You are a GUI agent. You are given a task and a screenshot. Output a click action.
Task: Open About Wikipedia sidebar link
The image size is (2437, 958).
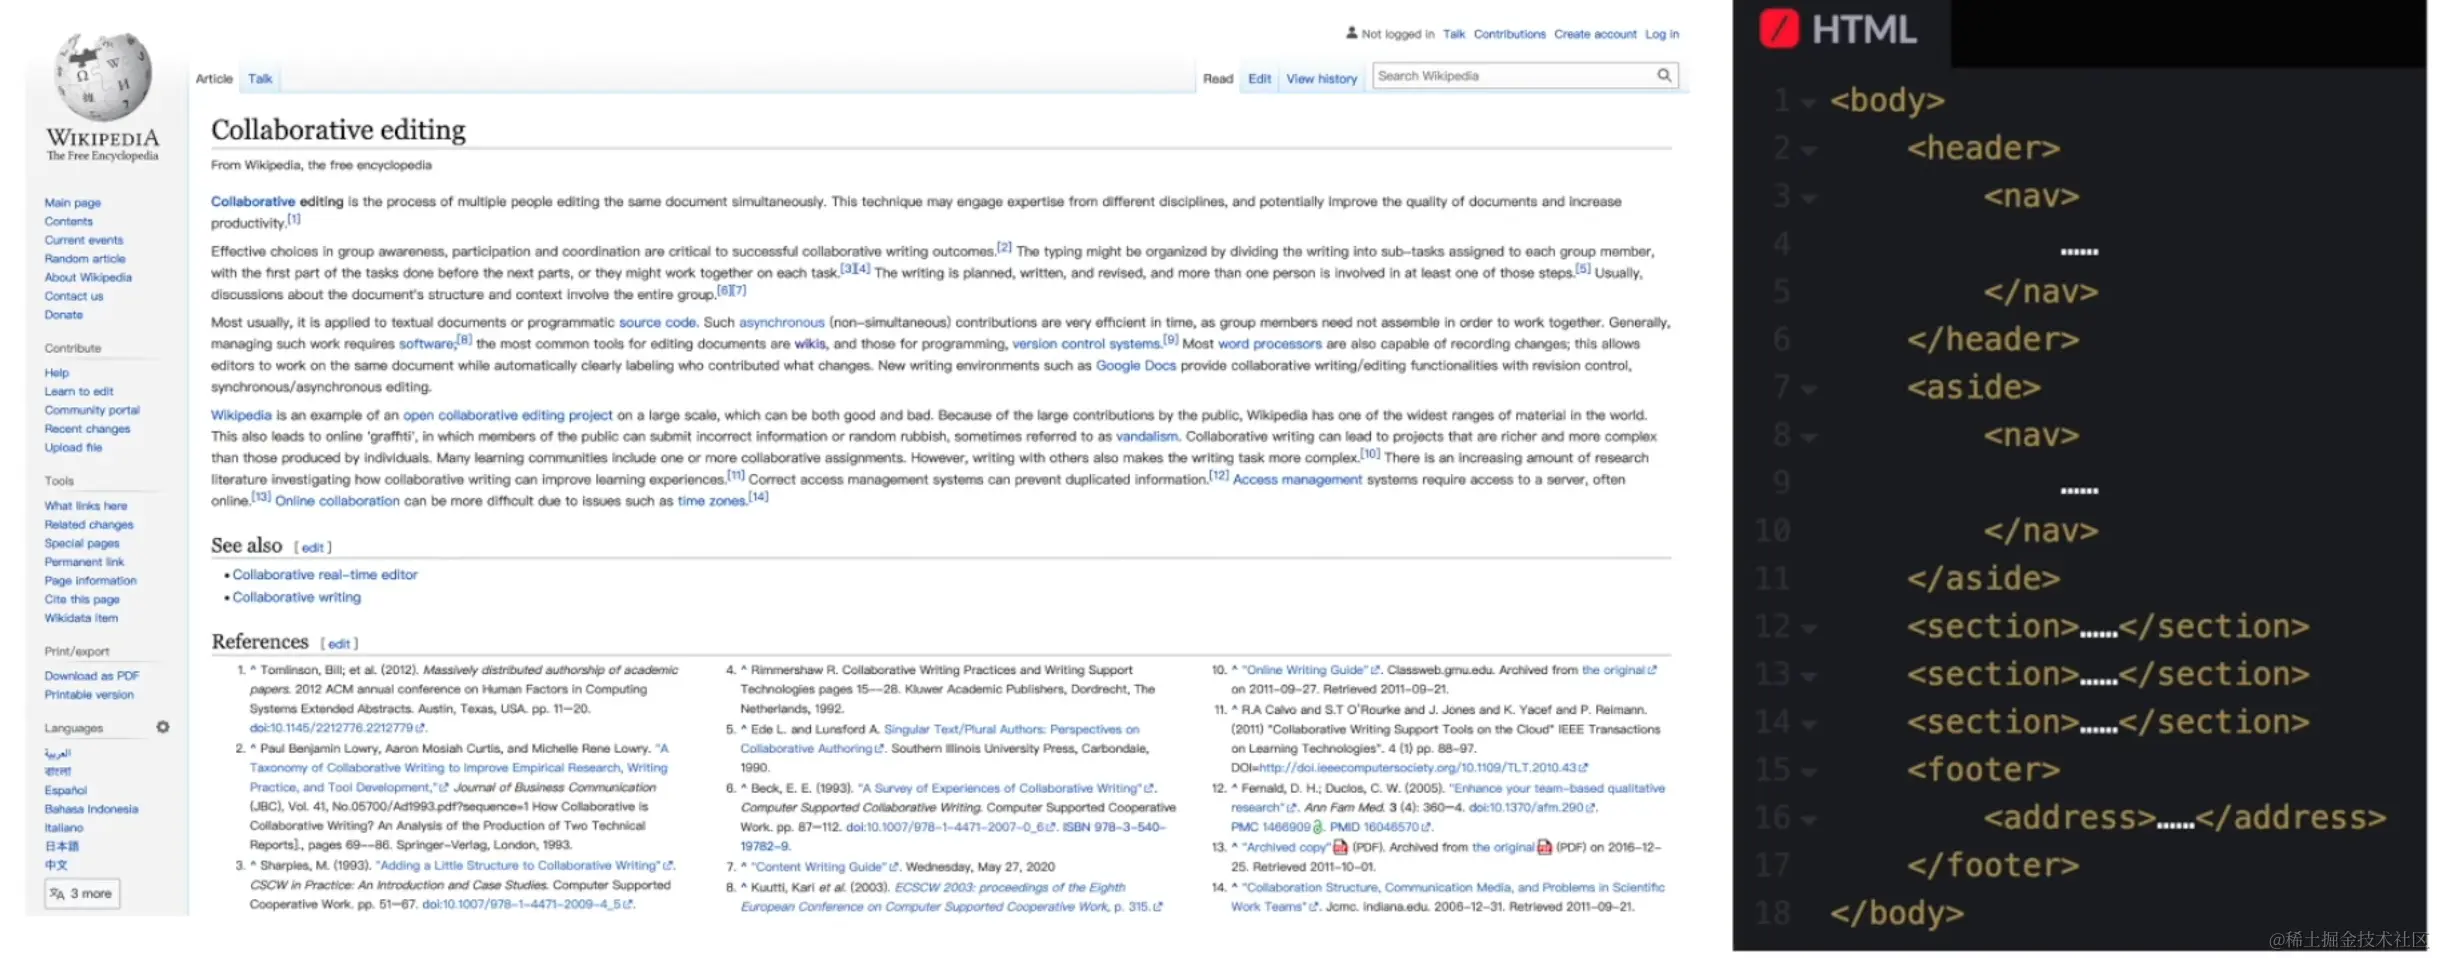point(88,277)
